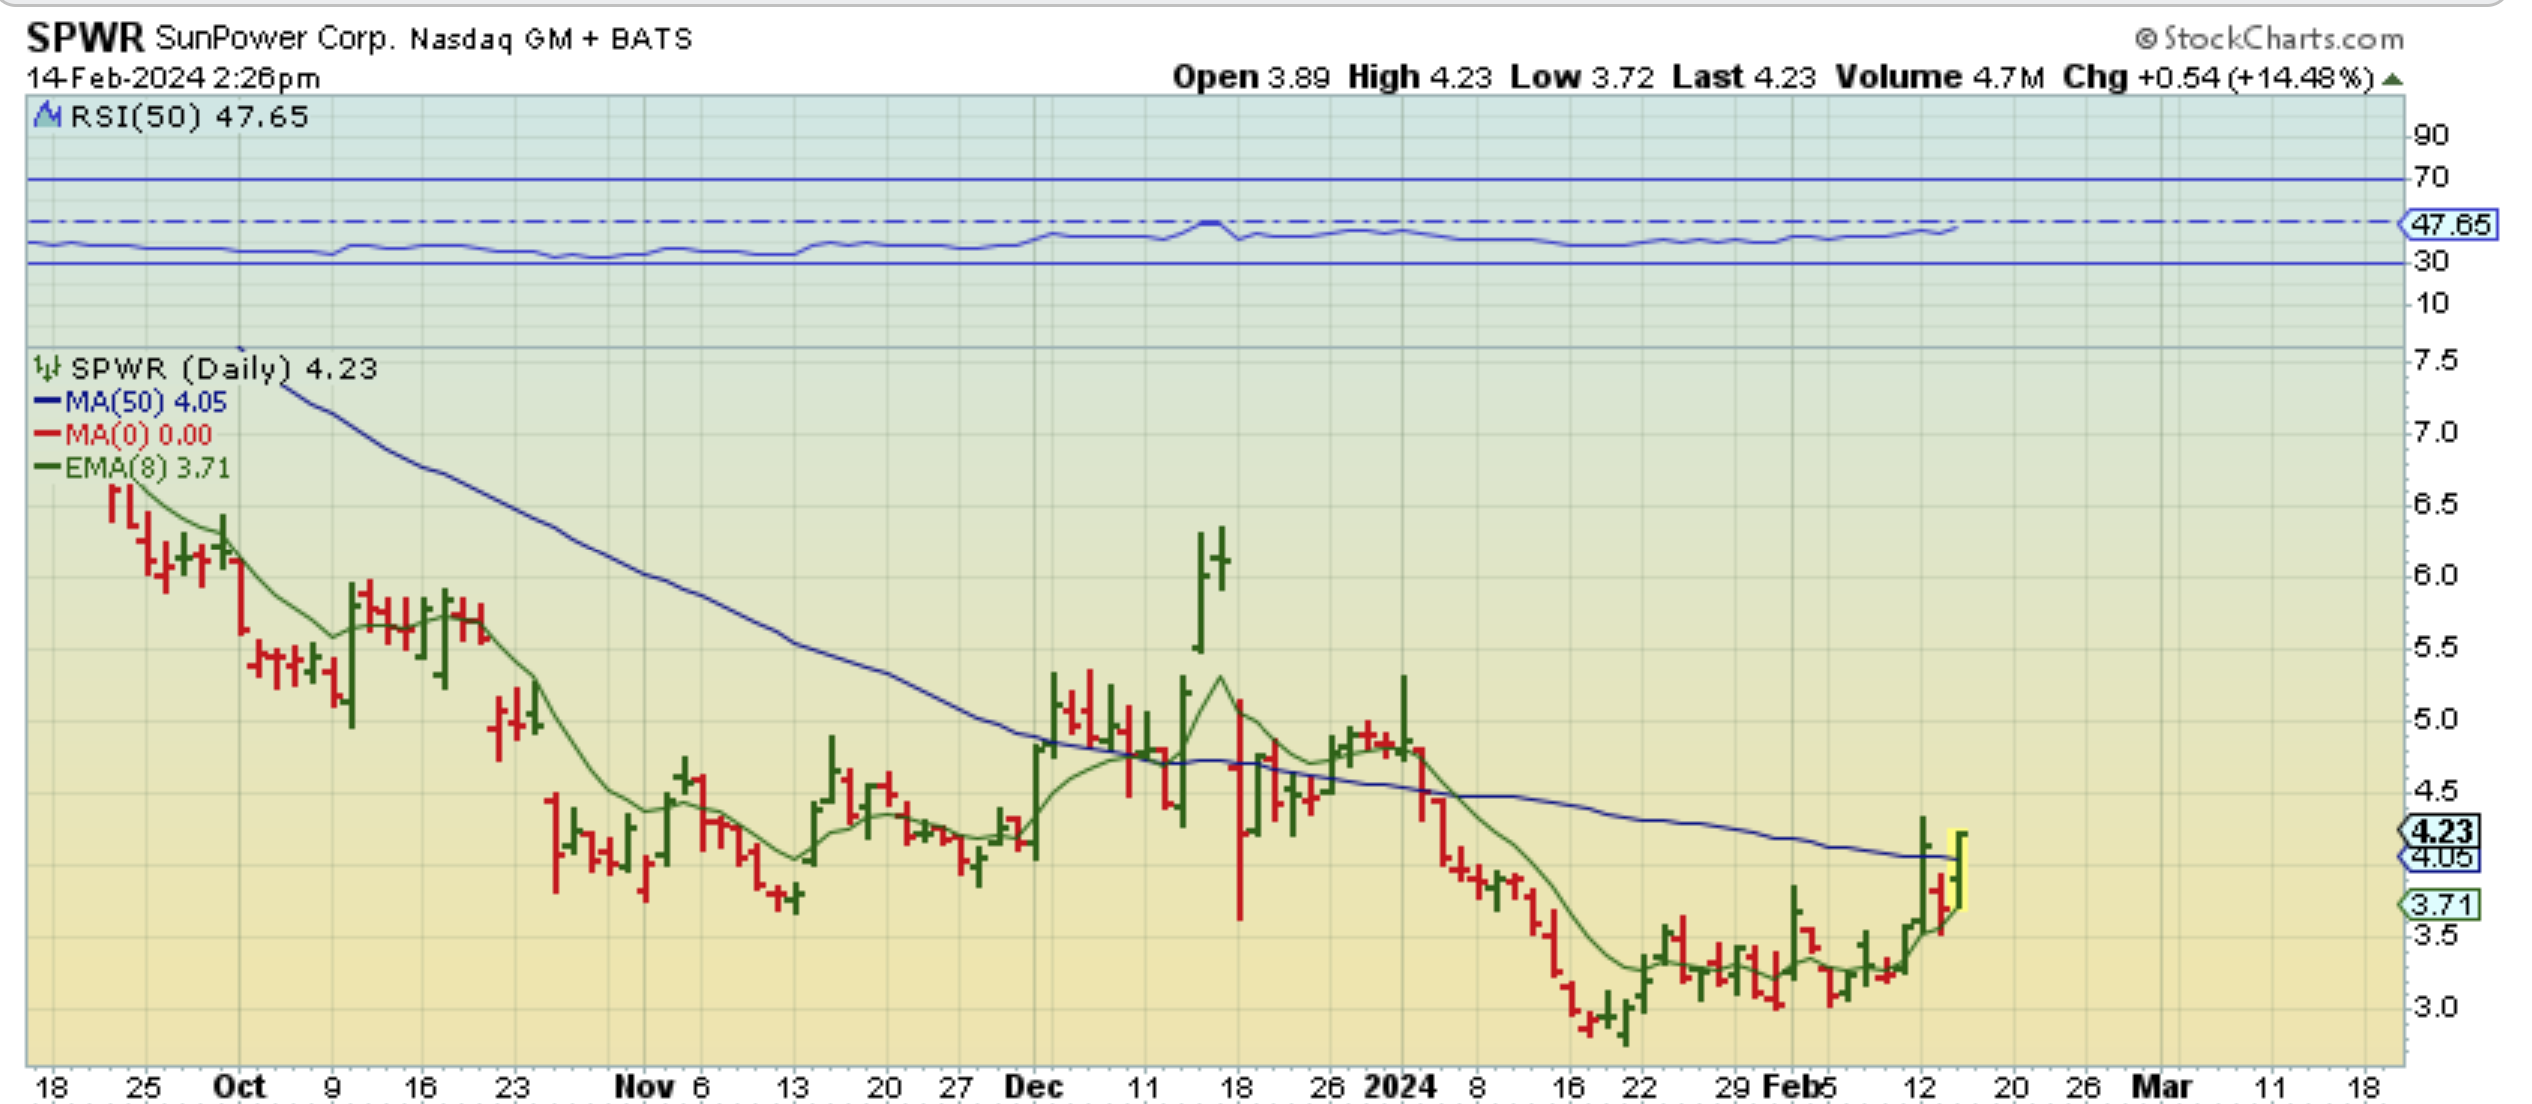Click the Oct month label on the time axis
The width and height of the screenshot is (2532, 1104).
[x=239, y=1086]
